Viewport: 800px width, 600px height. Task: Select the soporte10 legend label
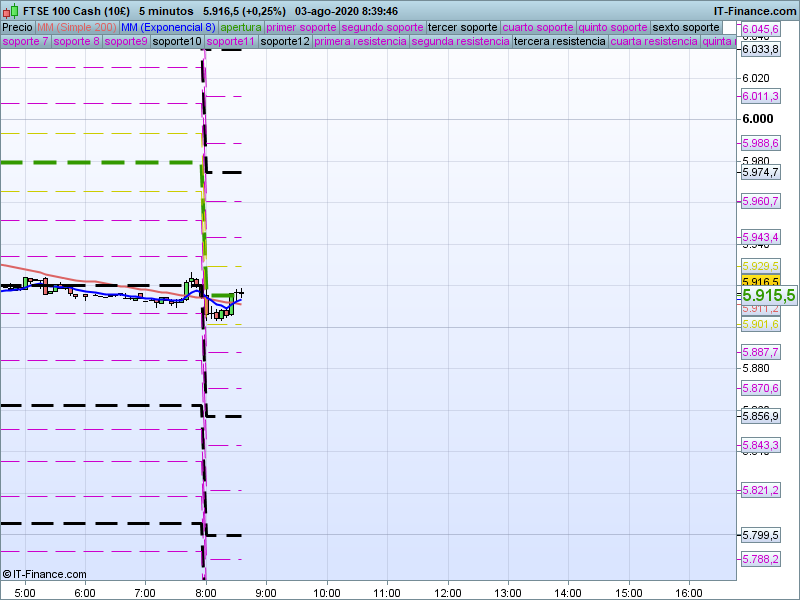(x=178, y=42)
